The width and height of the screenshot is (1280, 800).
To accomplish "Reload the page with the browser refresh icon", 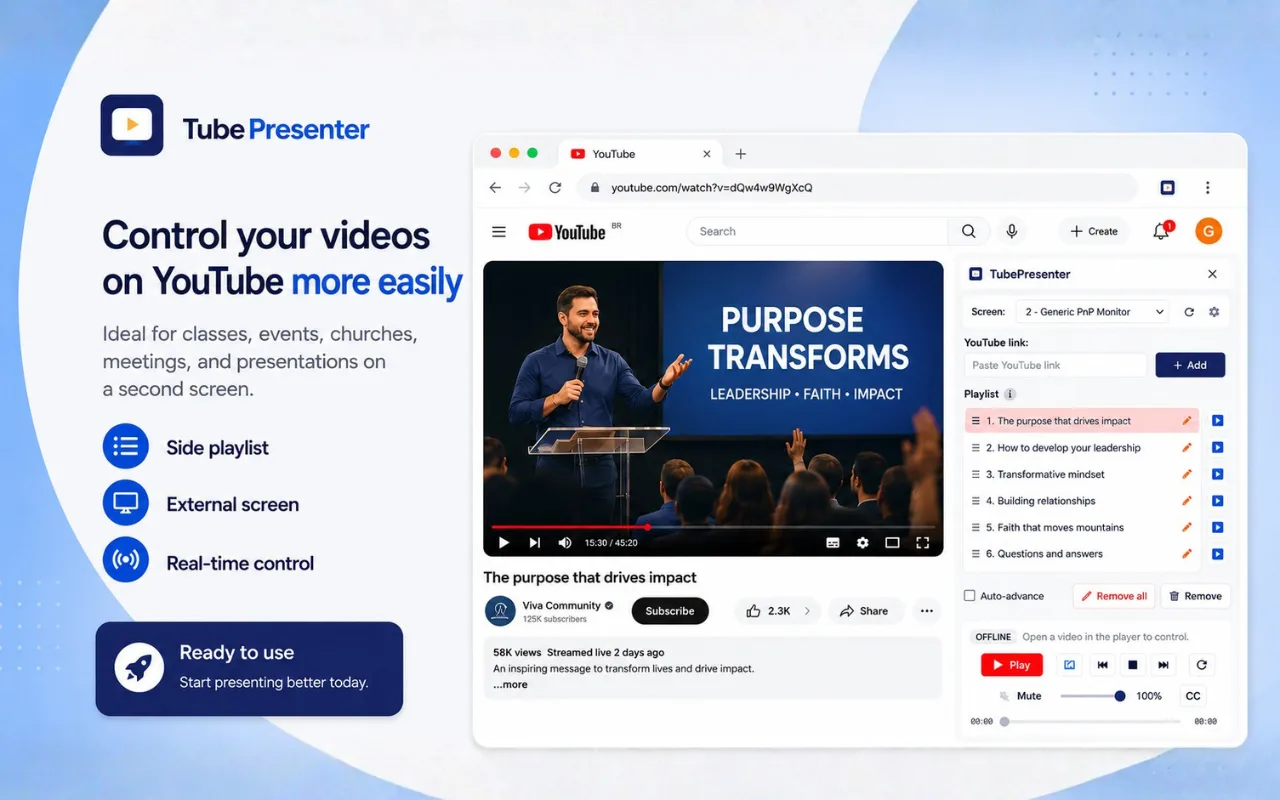I will tap(555, 187).
